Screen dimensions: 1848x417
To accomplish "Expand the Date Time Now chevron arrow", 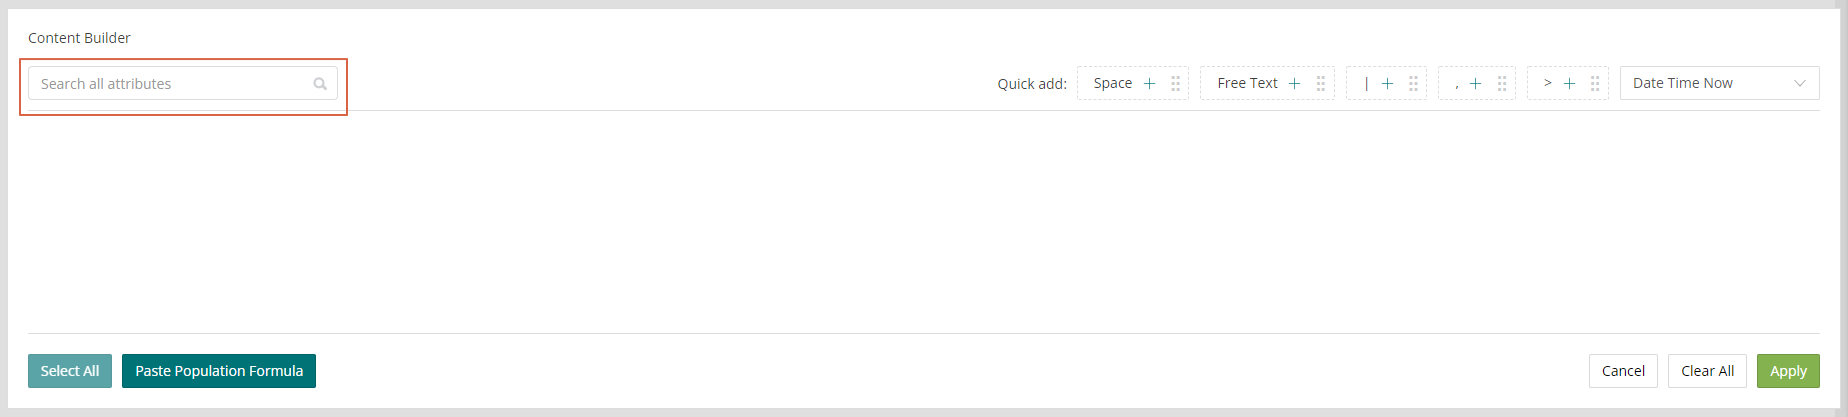I will click(1800, 83).
